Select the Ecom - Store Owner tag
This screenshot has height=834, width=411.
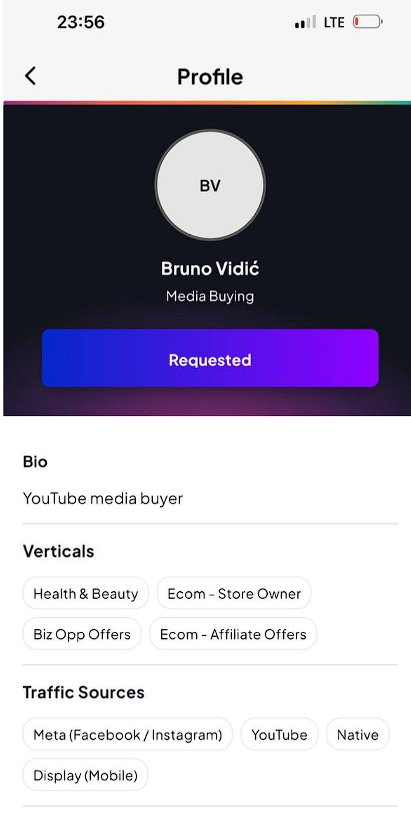[234, 593]
